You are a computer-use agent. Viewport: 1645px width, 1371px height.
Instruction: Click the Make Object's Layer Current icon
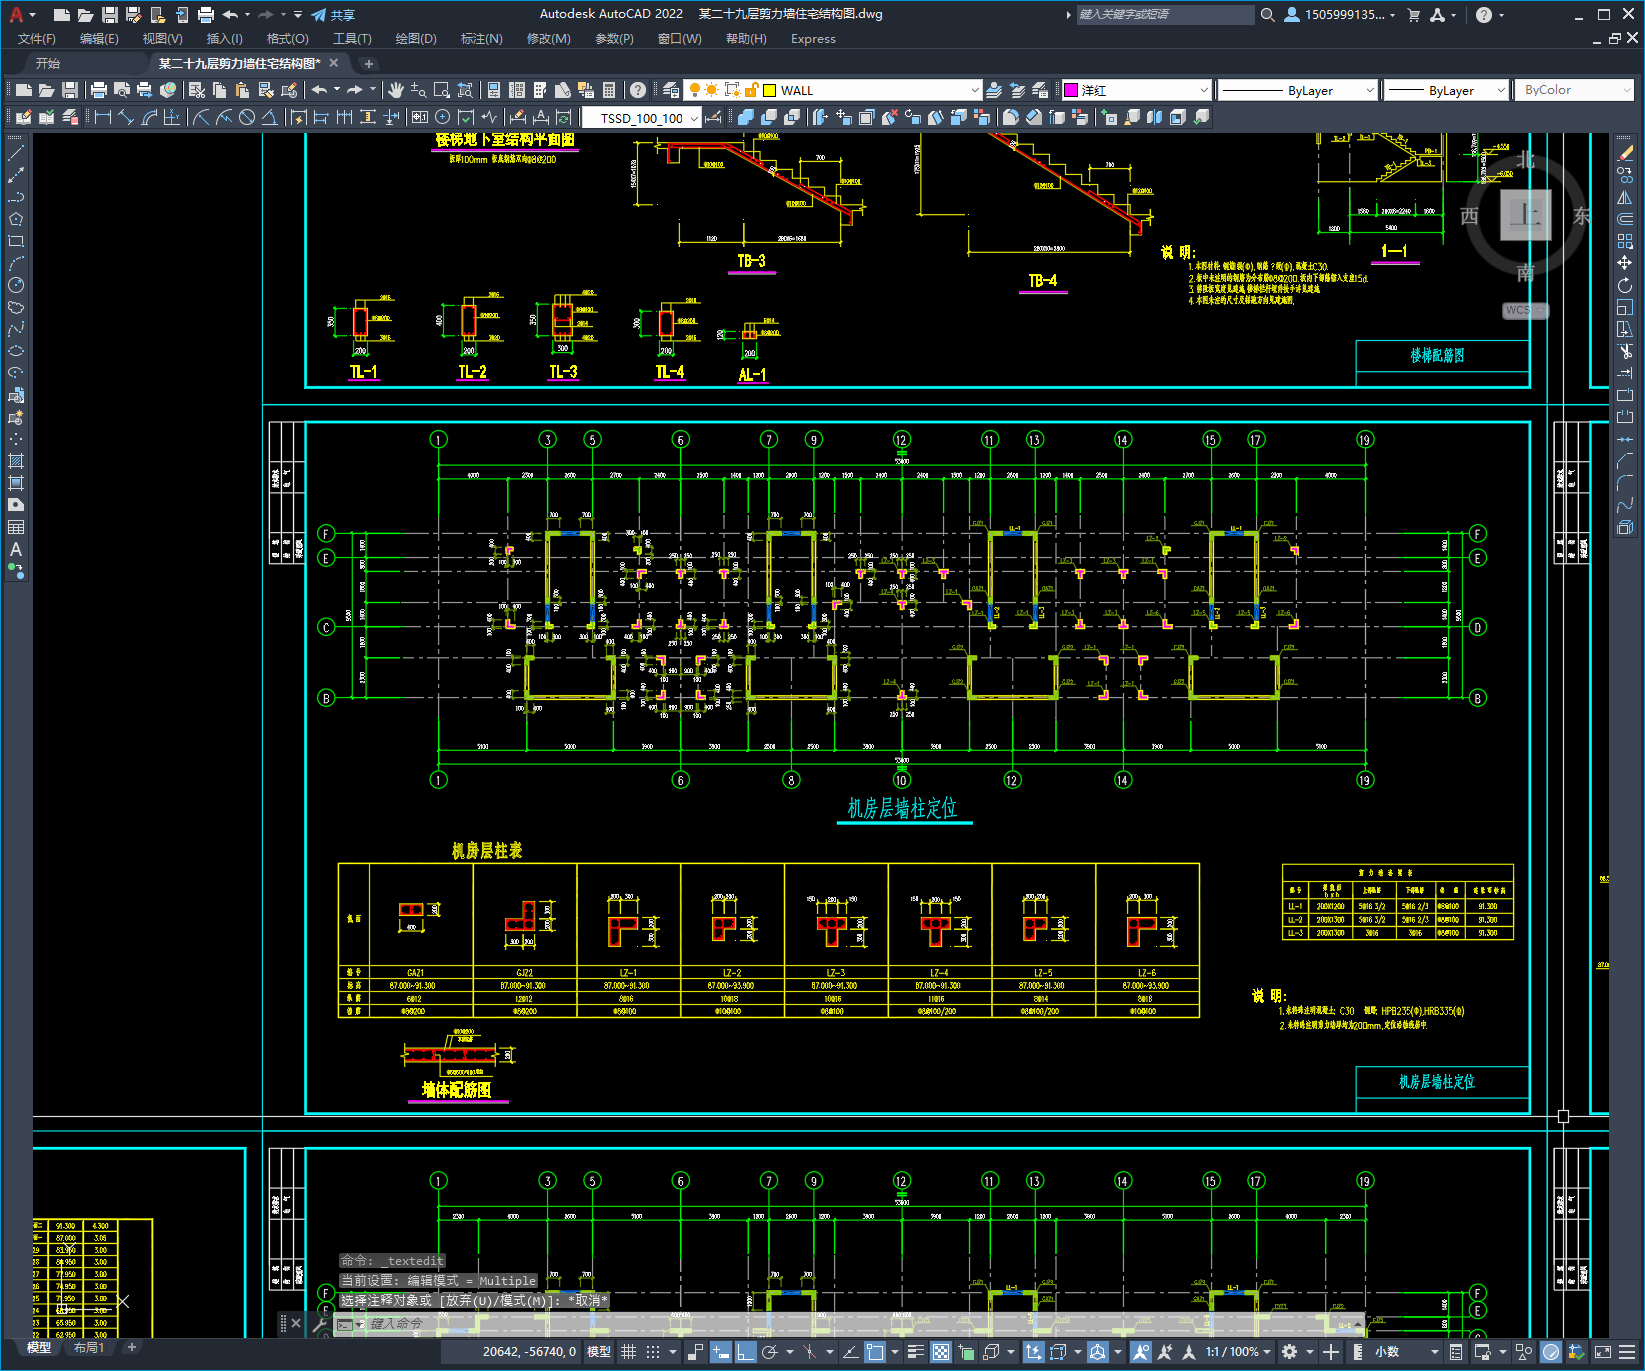click(994, 90)
